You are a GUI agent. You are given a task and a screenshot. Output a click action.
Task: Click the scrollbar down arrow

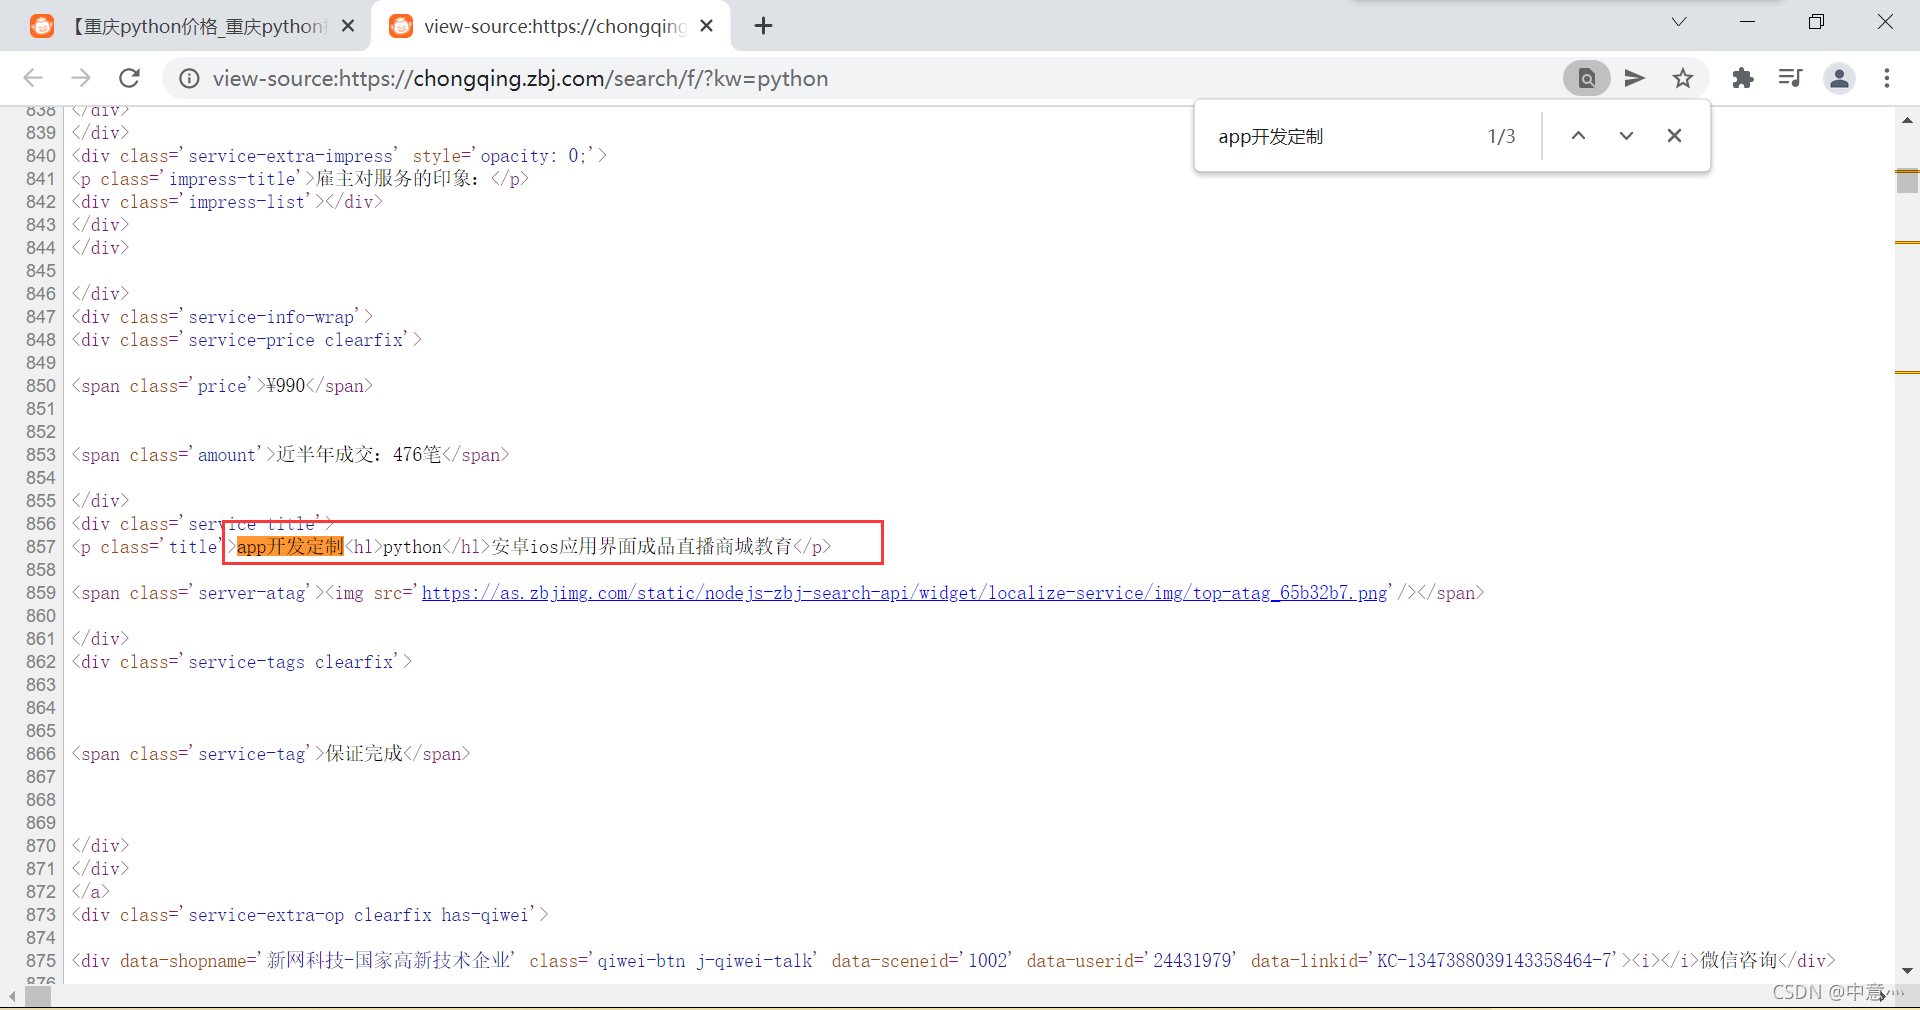click(x=1907, y=970)
